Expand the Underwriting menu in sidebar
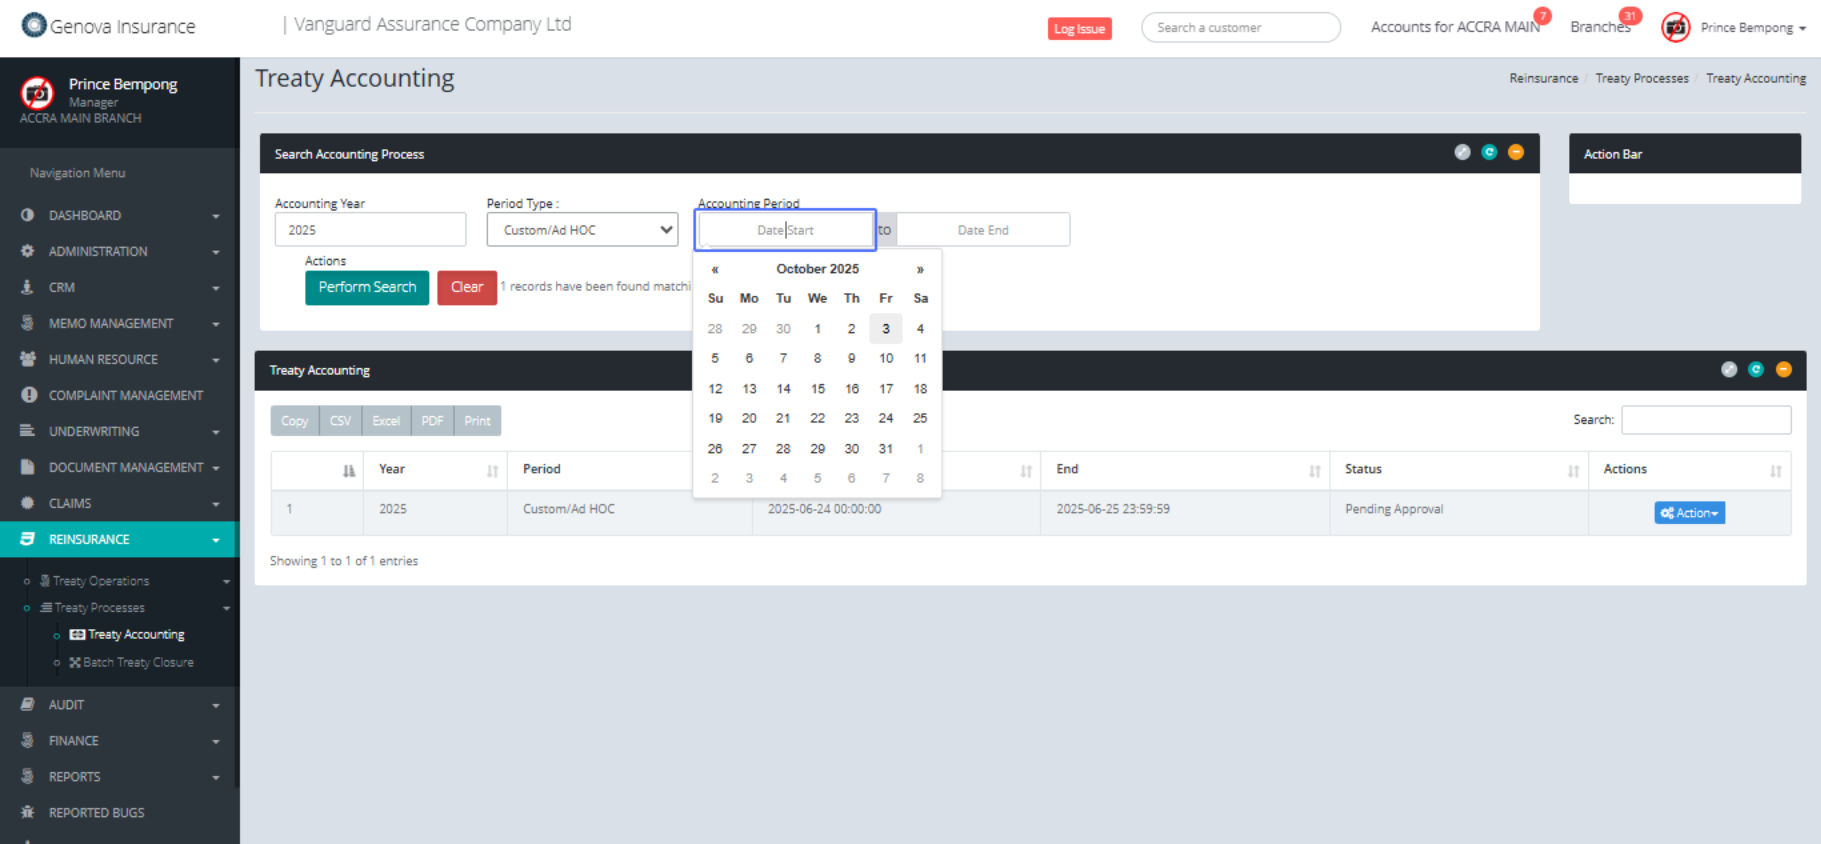 [118, 431]
